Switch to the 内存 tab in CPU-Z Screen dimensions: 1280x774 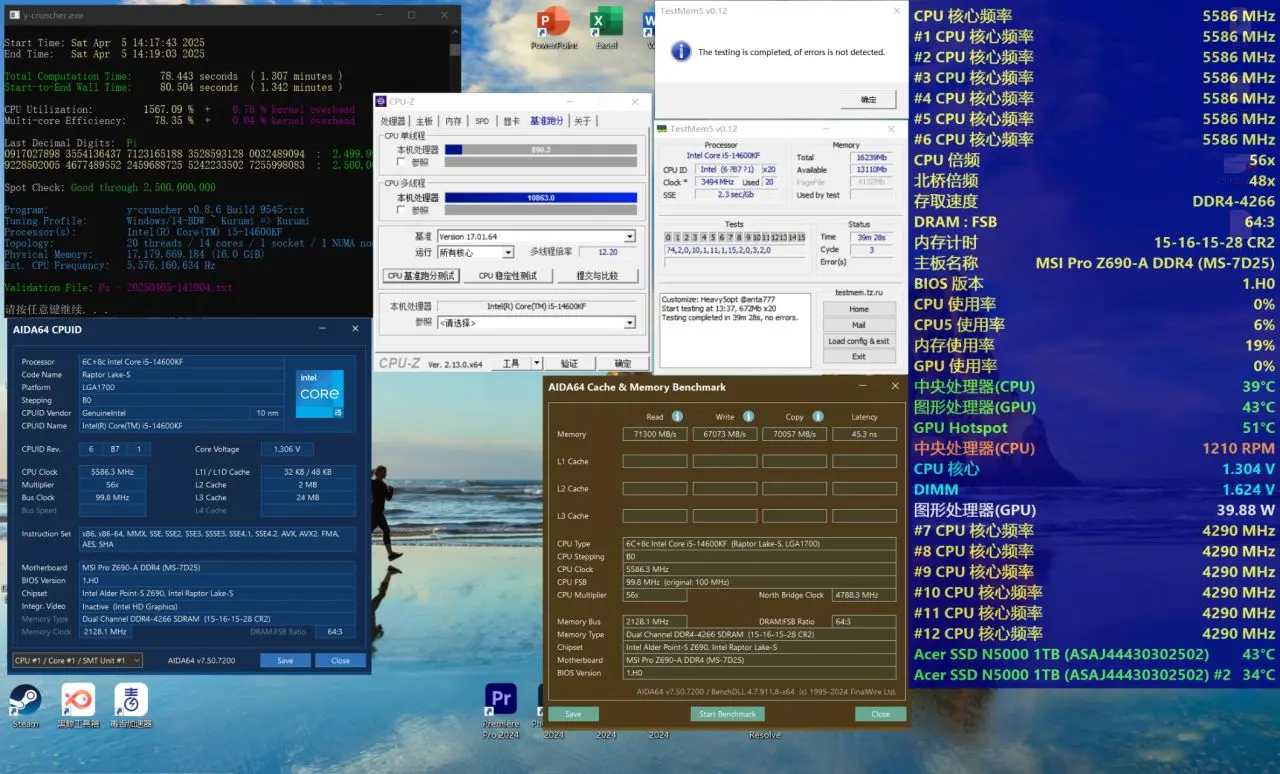pyautogui.click(x=453, y=121)
